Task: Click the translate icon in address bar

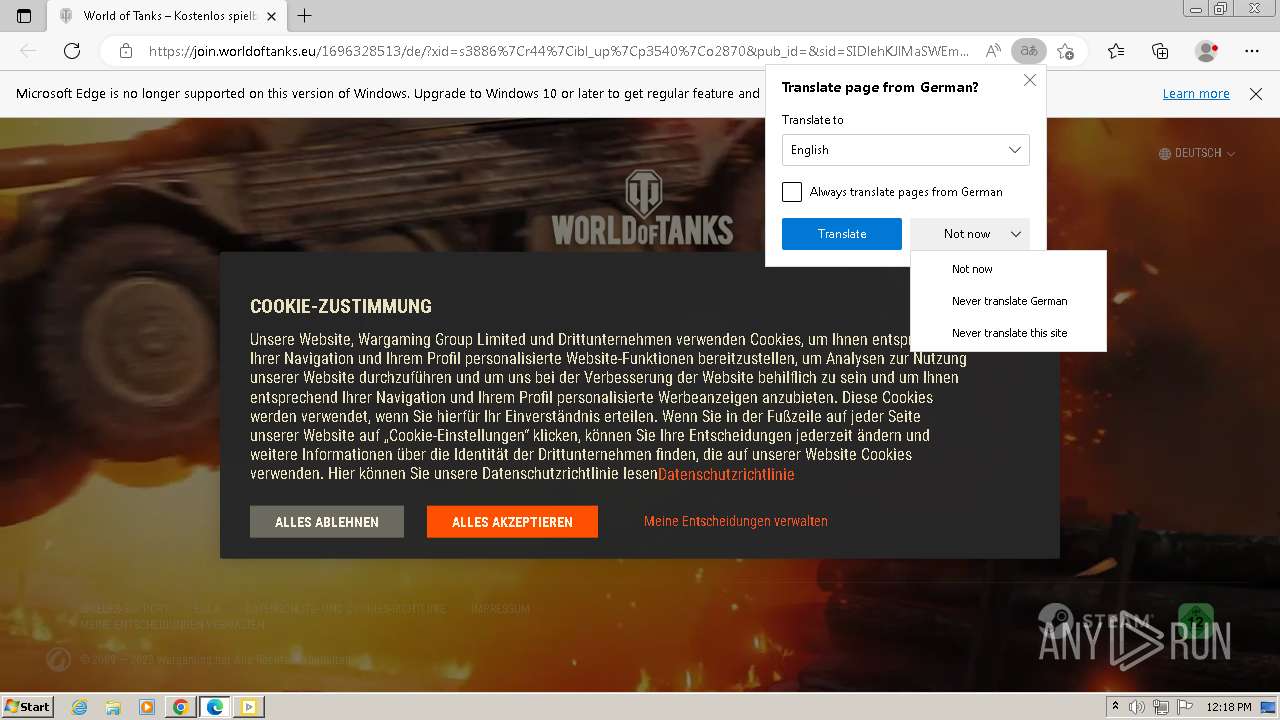Action: point(1028,51)
